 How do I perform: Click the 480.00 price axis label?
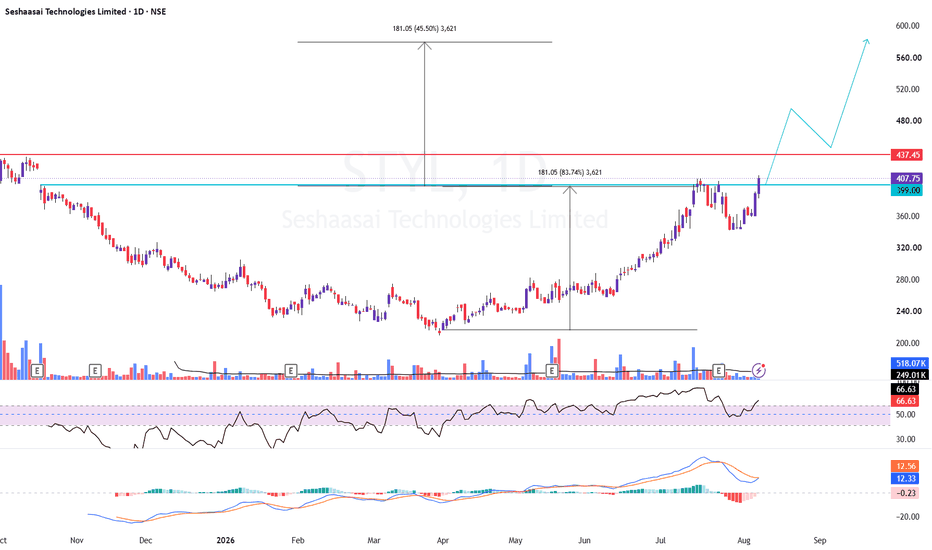point(908,121)
